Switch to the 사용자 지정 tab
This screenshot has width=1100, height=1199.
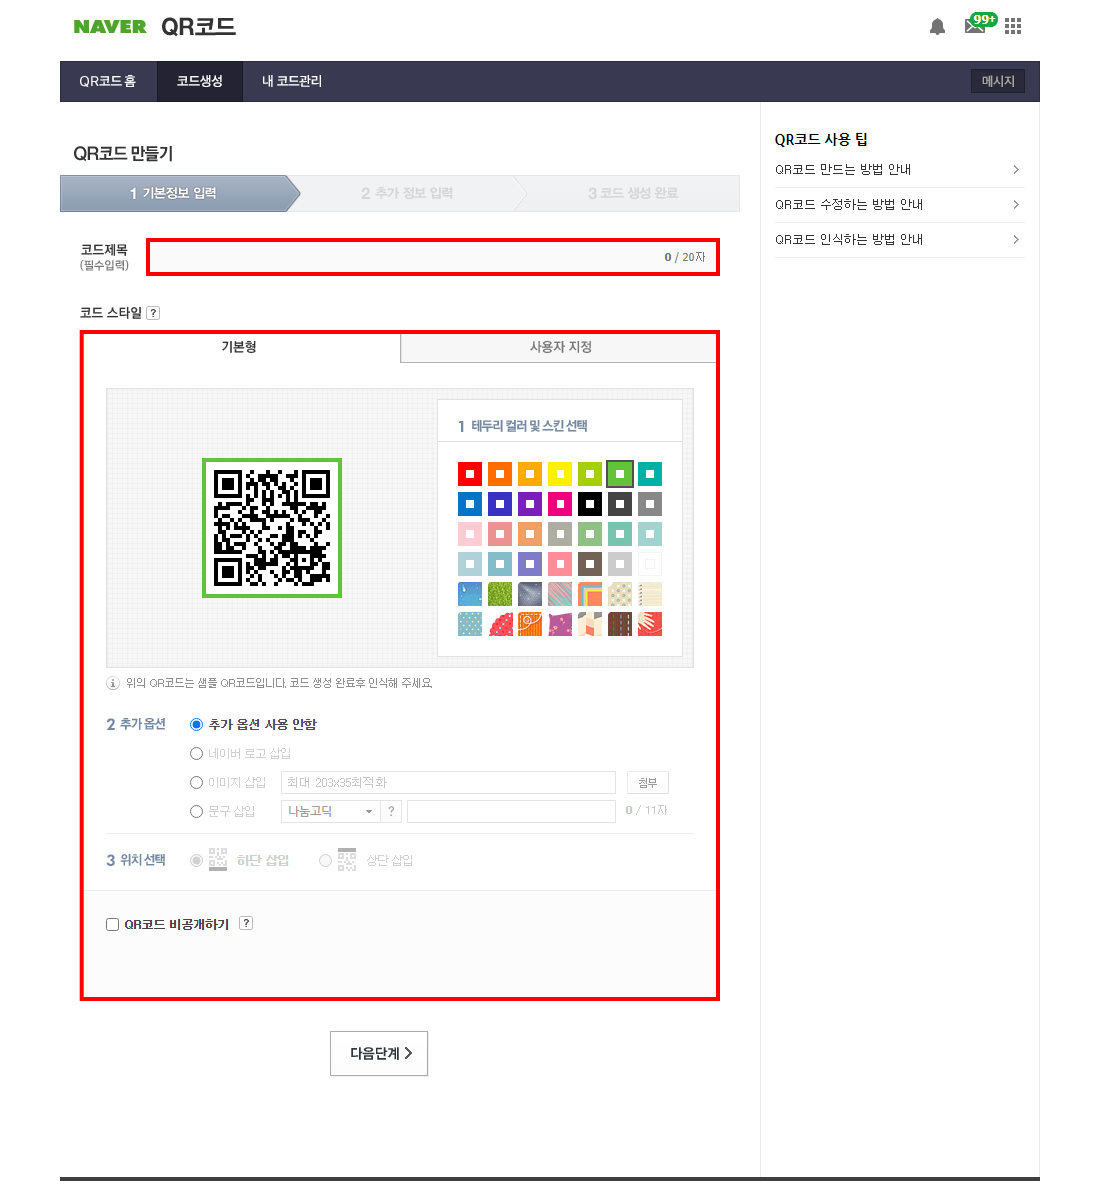pos(560,347)
